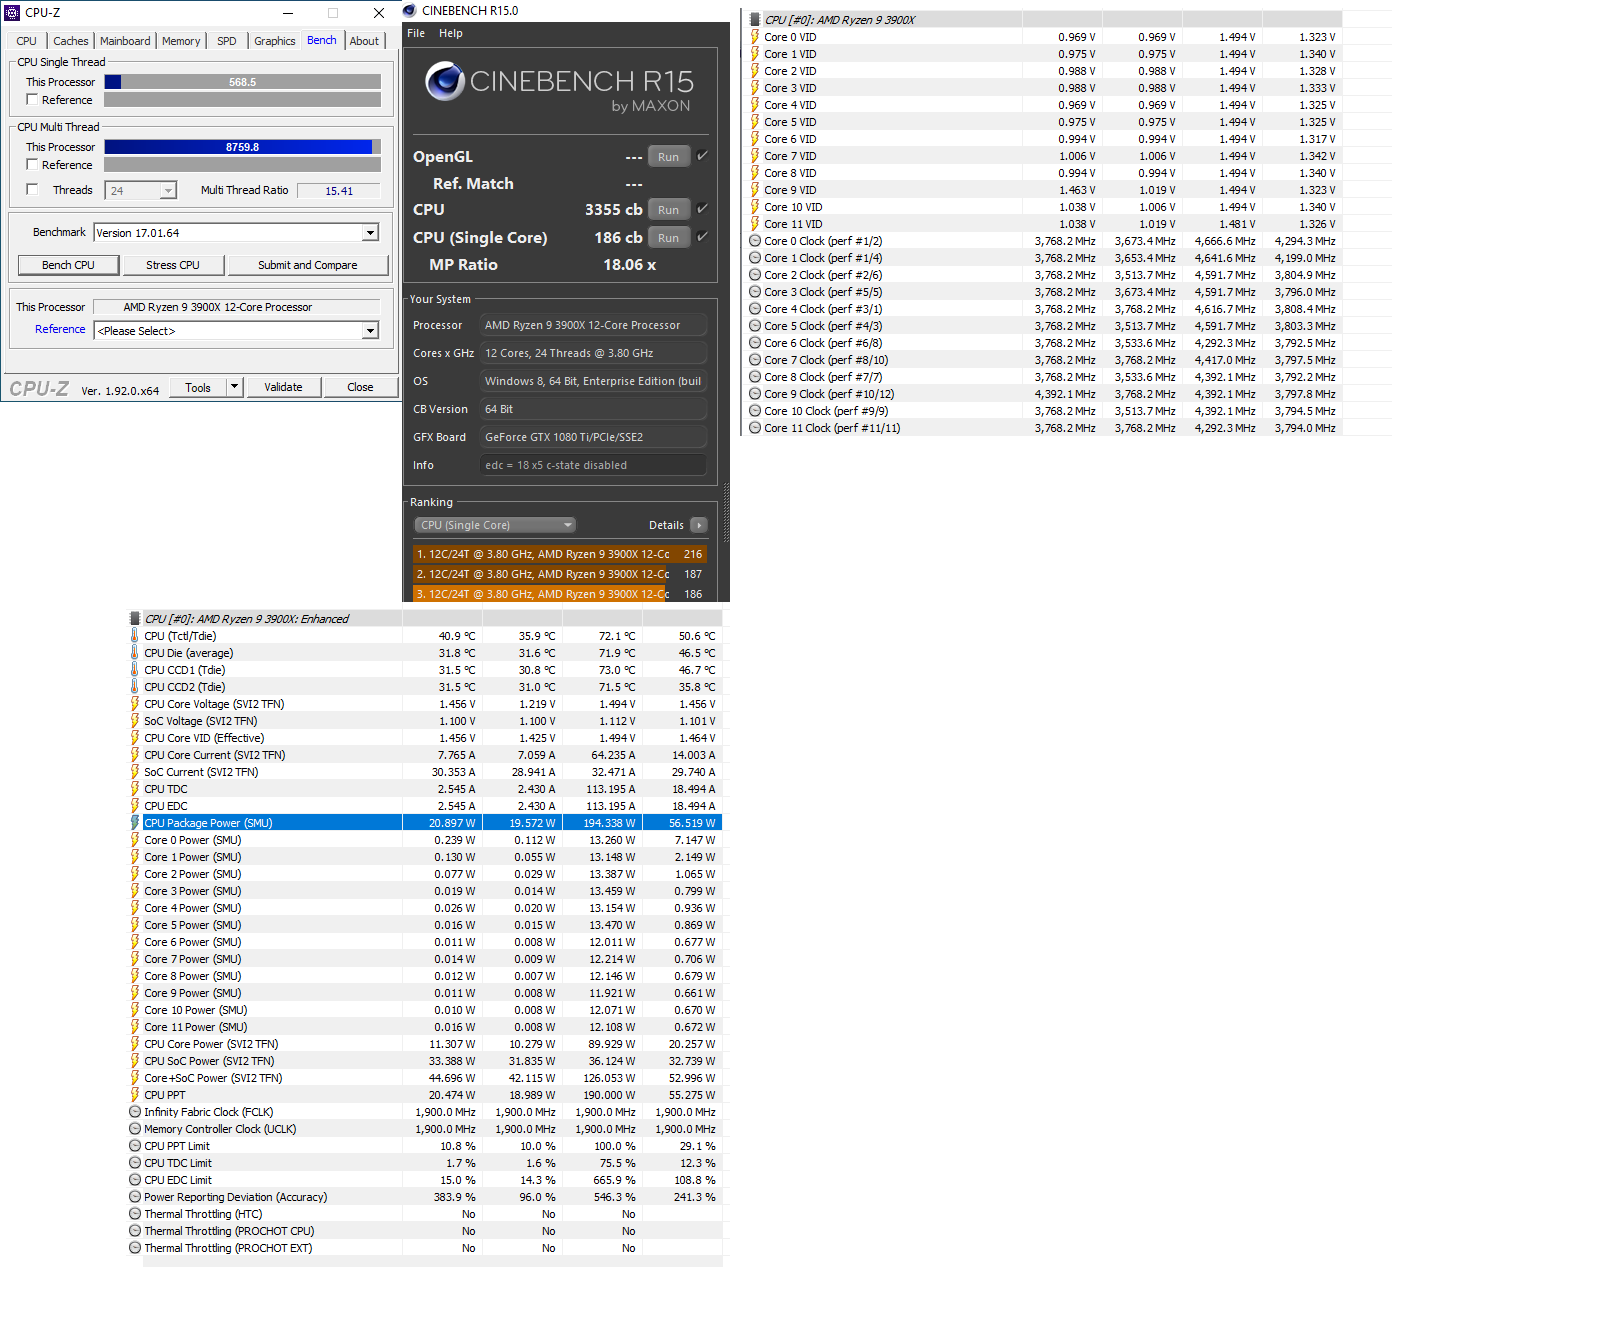Expand ranking Details arrow in Cinebench

[698, 525]
